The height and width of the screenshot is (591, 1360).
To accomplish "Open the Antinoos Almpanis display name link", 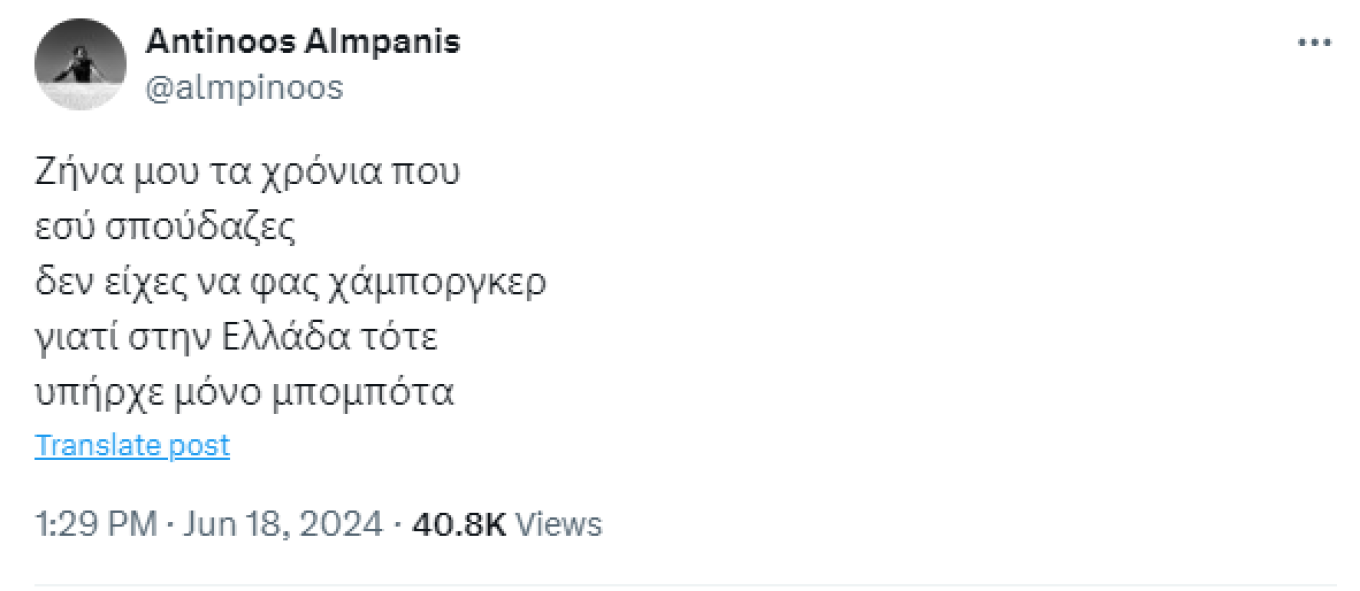I will pyautogui.click(x=303, y=41).
